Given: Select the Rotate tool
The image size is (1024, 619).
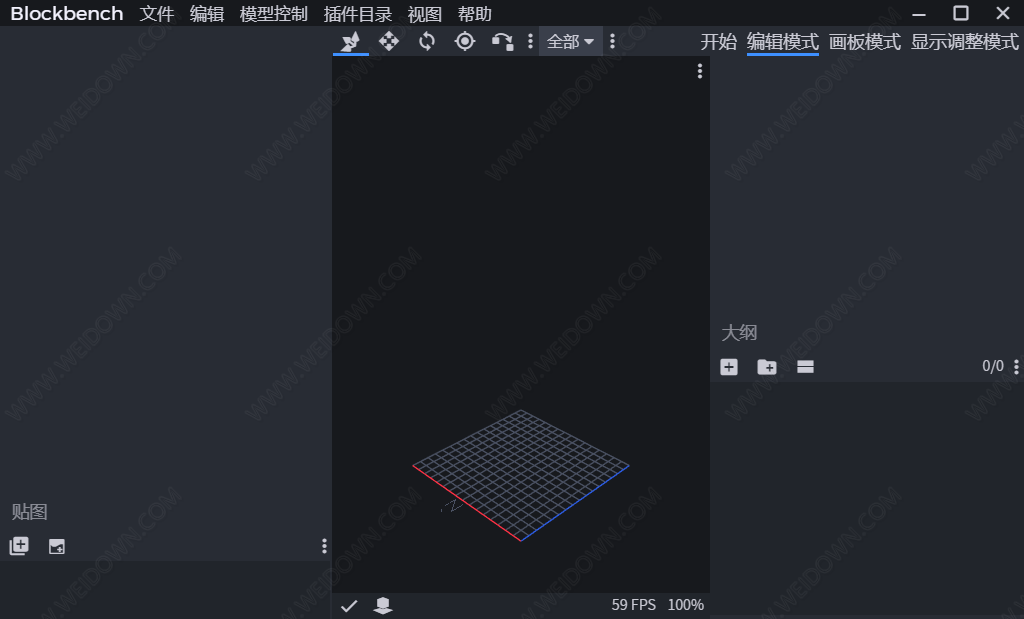Looking at the screenshot, I should (426, 42).
